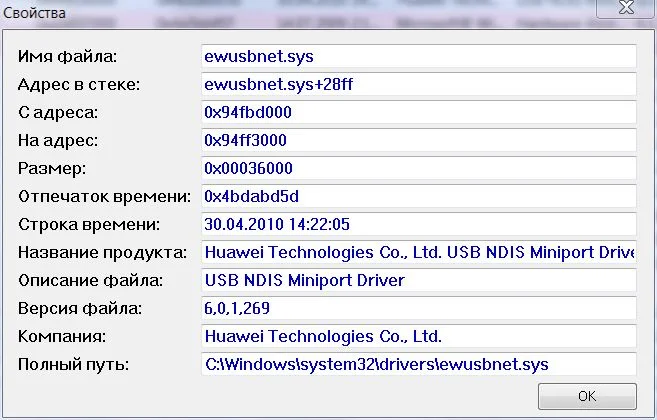Click the Имя файла field with ewusbnet.sys
This screenshot has height=420, width=657.
tap(419, 56)
